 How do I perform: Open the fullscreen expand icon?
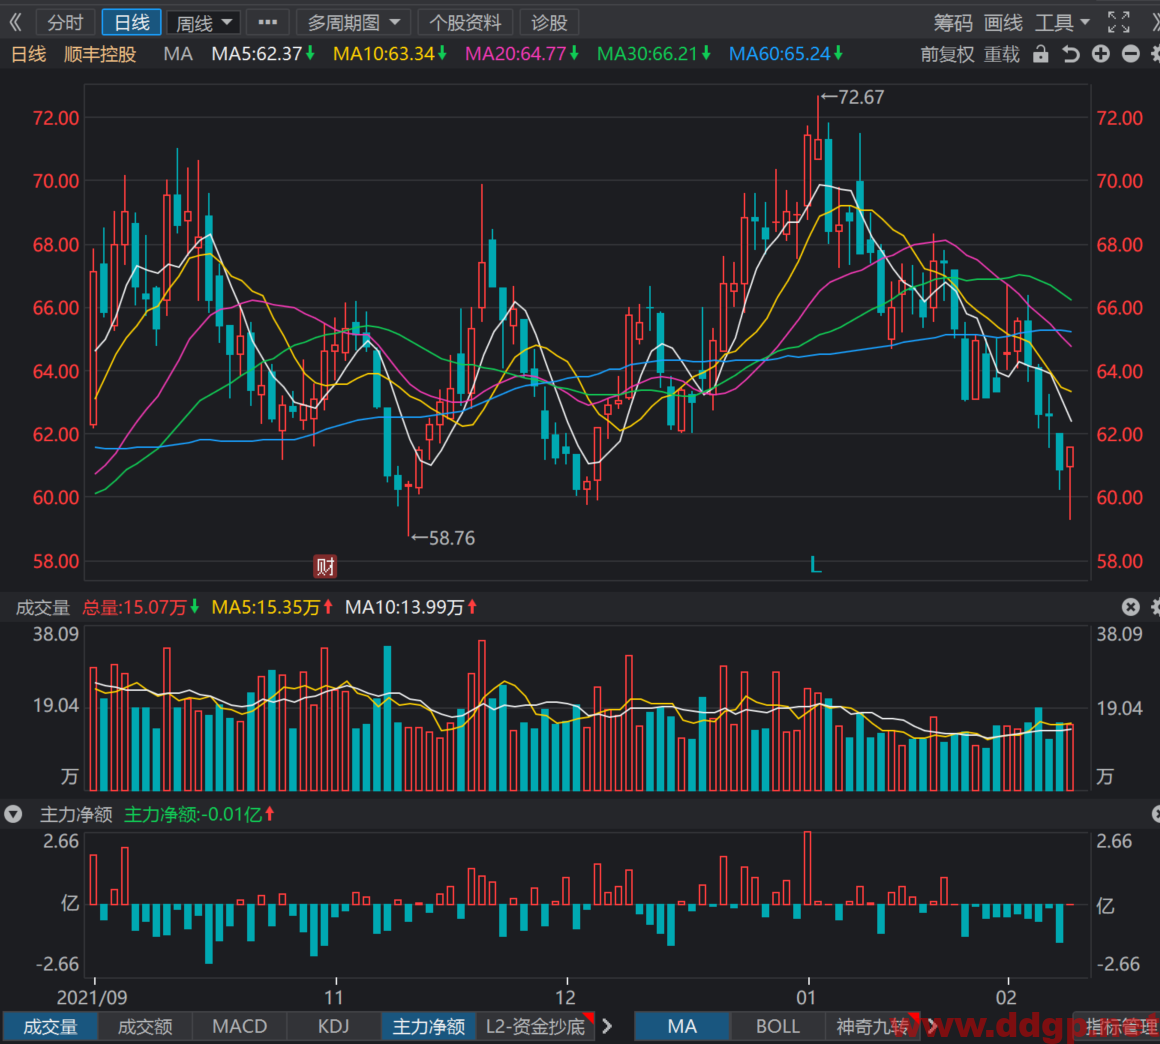click(1118, 23)
